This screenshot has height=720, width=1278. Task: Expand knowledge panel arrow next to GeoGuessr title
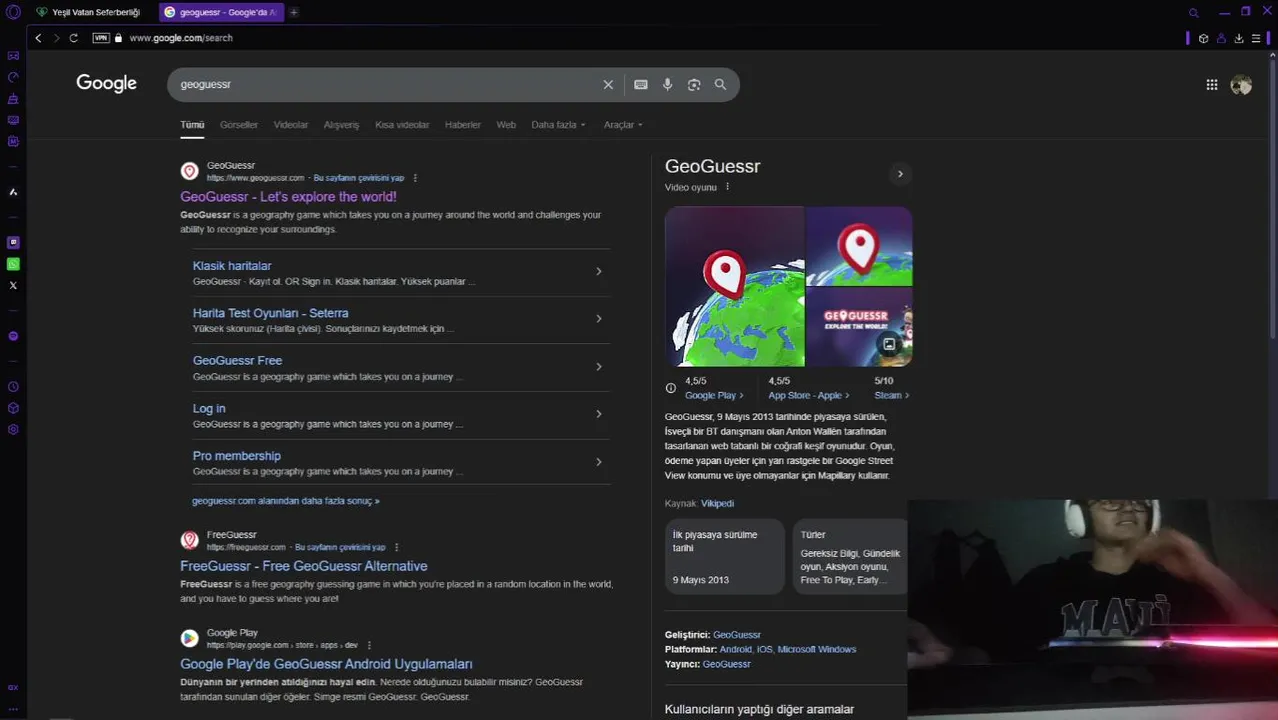pos(900,174)
